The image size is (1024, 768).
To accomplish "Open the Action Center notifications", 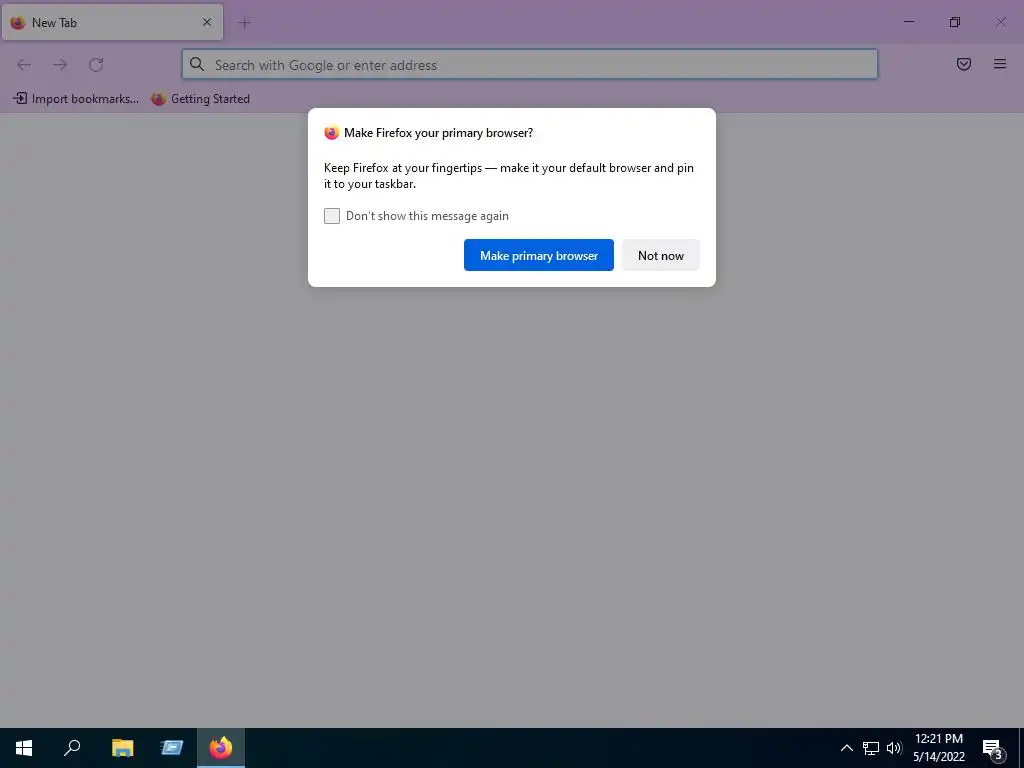I will [x=993, y=748].
